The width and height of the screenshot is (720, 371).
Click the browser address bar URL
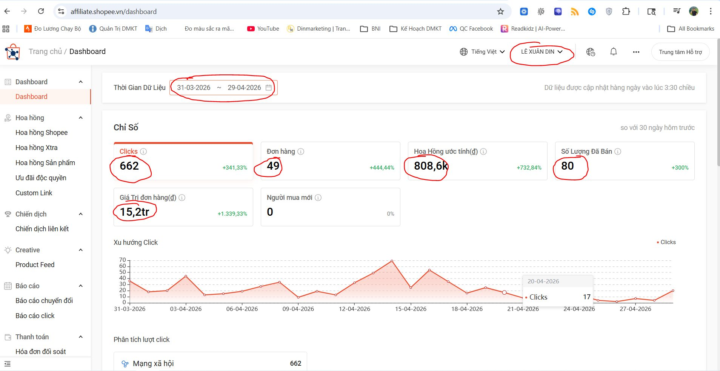(x=113, y=11)
